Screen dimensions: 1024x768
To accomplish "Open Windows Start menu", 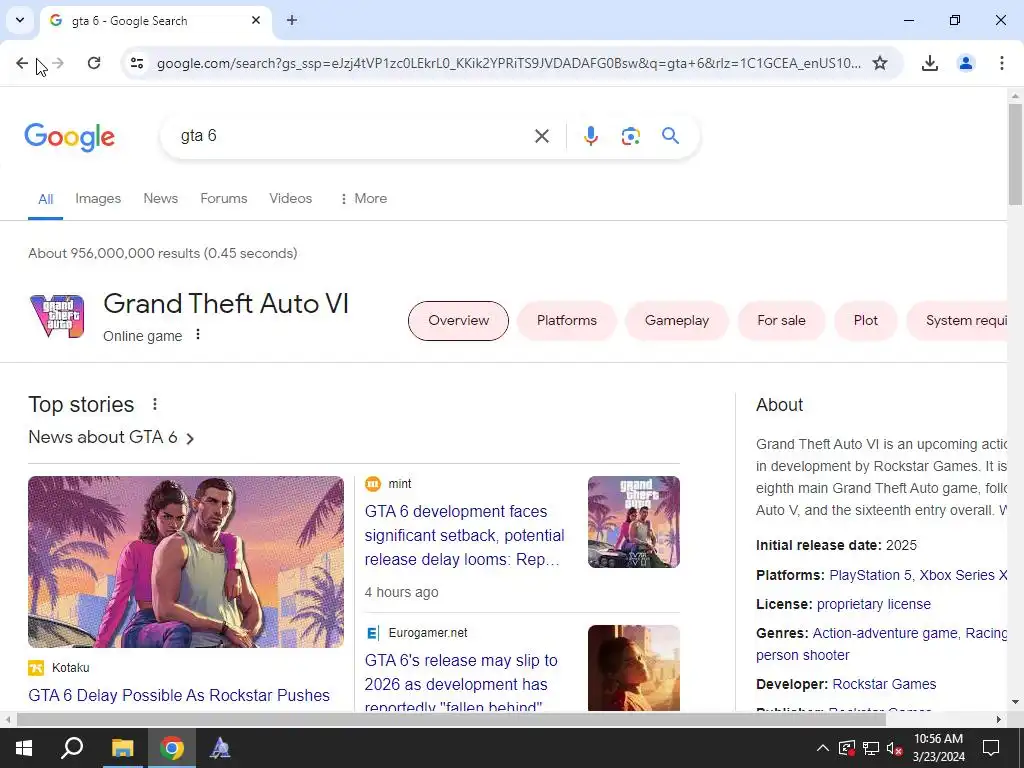I will [24, 748].
